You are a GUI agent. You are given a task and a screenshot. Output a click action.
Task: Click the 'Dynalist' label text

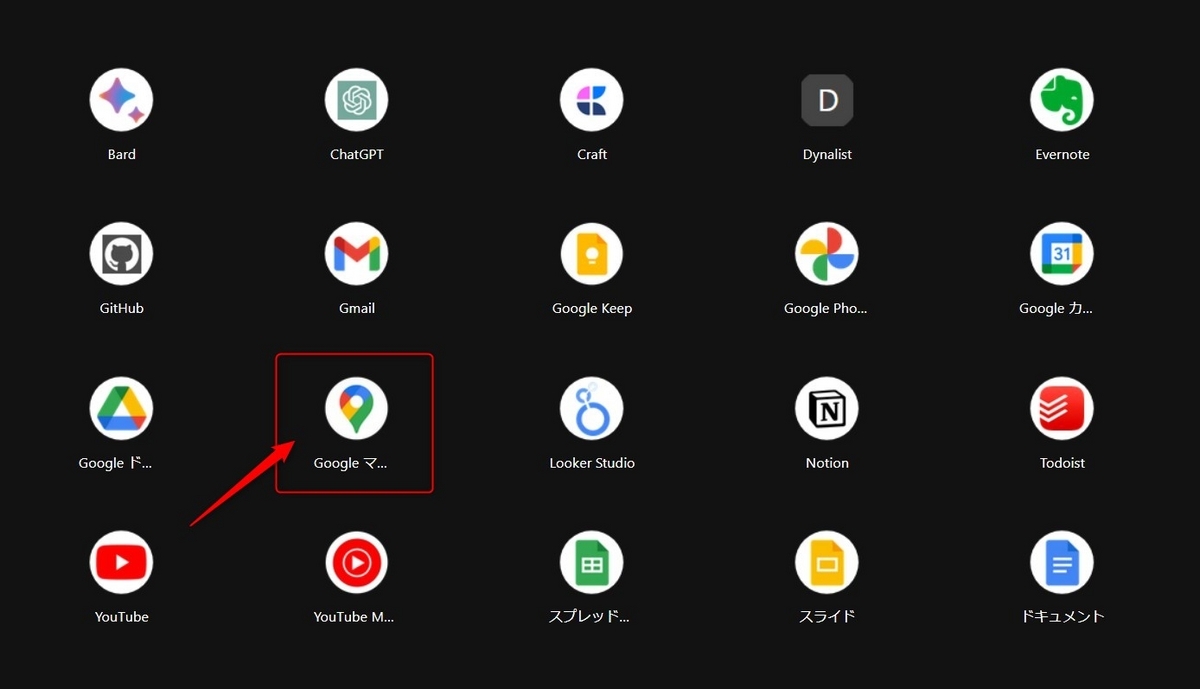(x=827, y=155)
